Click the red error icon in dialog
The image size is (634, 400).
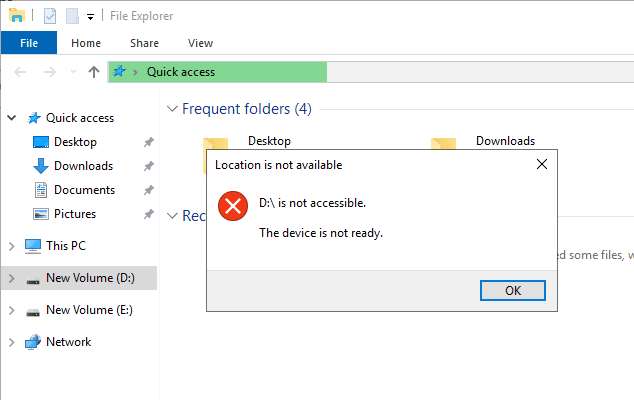point(233,208)
